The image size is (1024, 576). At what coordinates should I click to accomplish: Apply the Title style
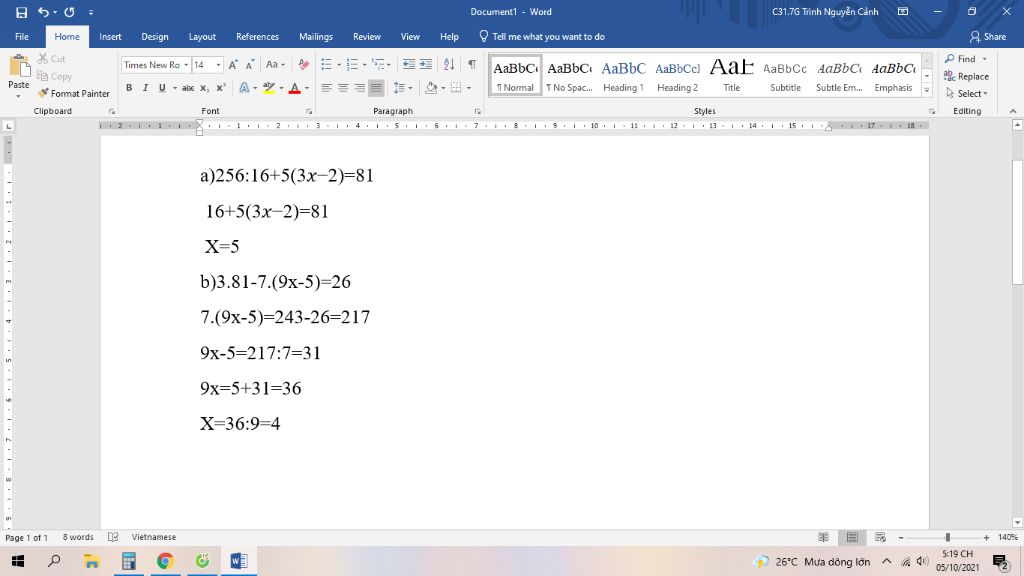[x=731, y=76]
